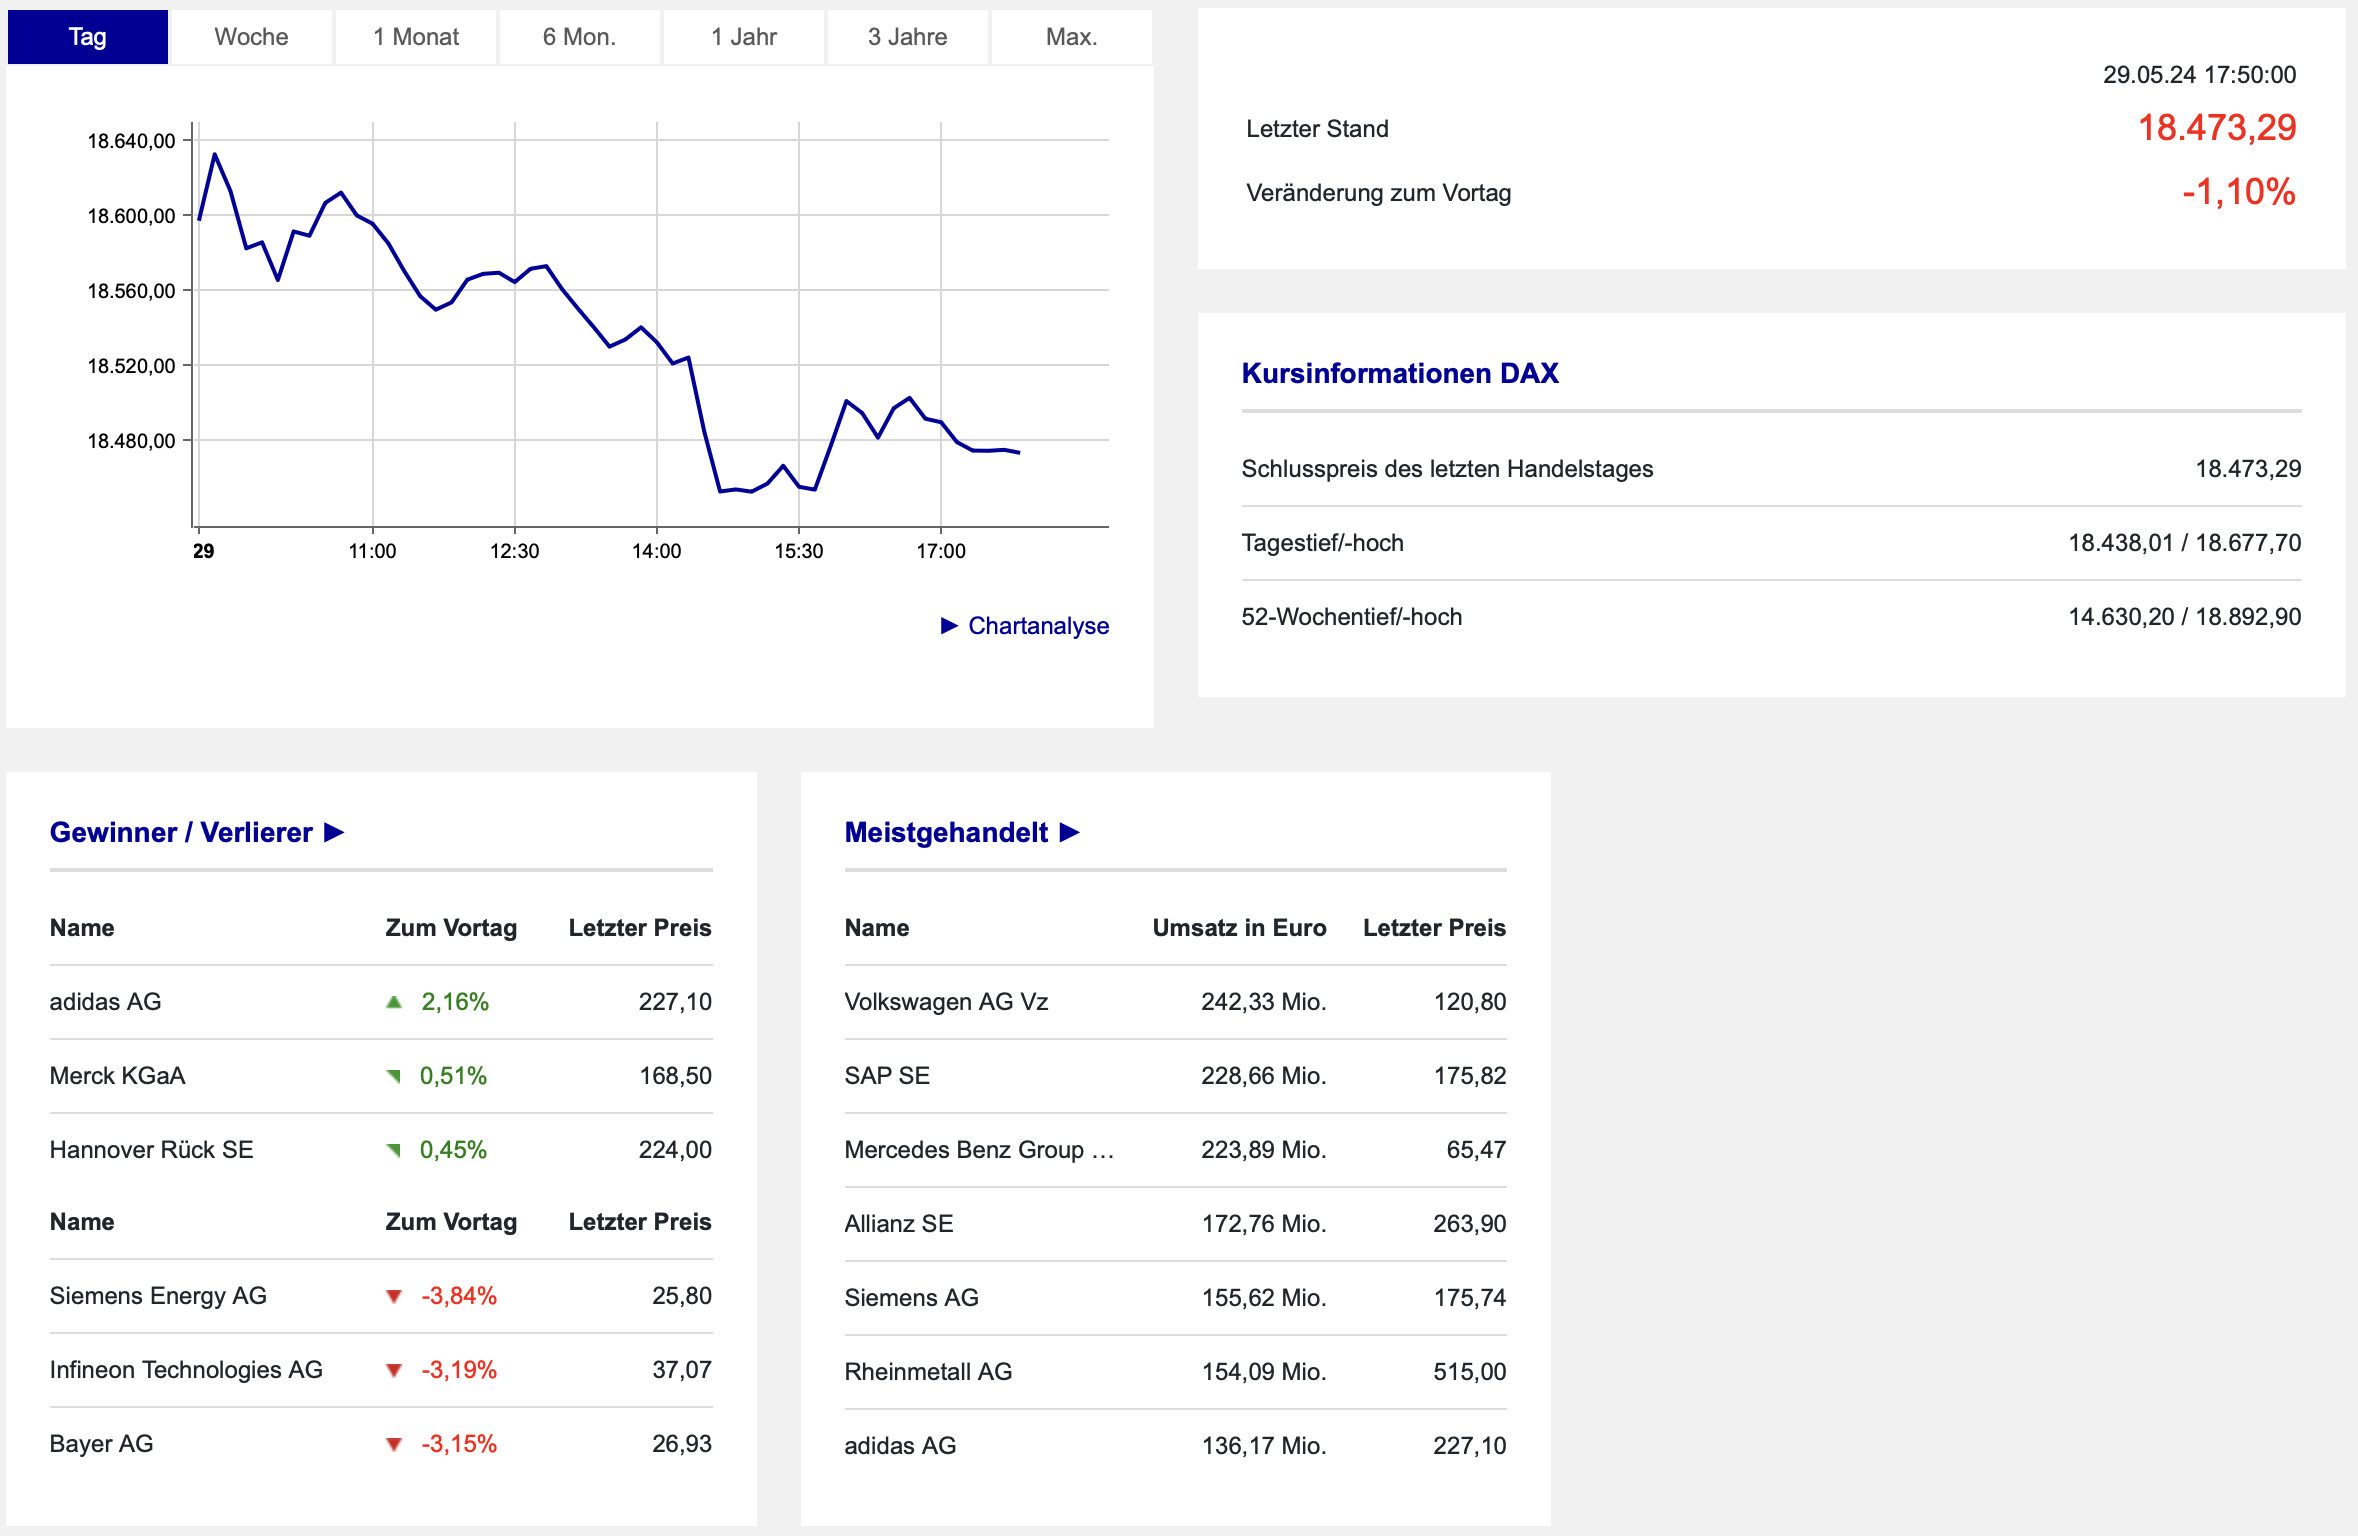Click the 15:30 marker on the chart axis

coord(799,551)
